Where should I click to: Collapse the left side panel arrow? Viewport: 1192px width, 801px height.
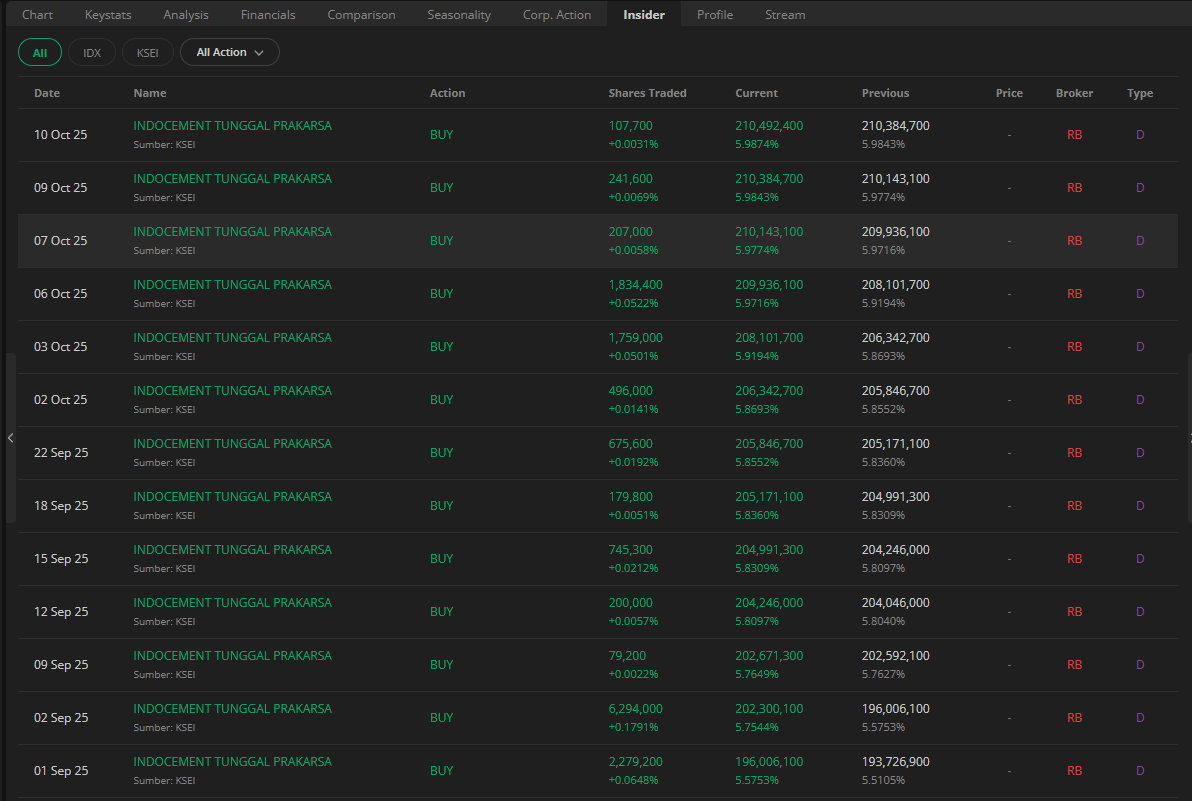[x=10, y=438]
